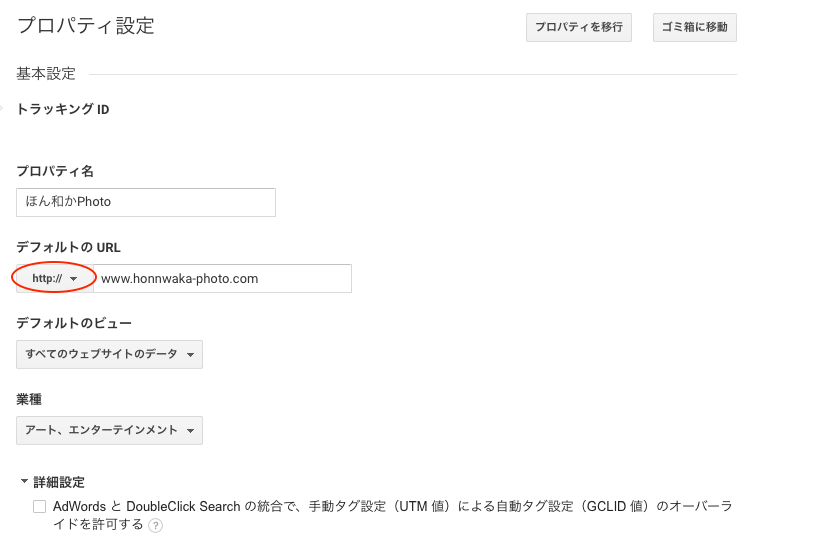This screenshot has height=552, width=830.
Task: Select the 基本設定 section heading
Action: tap(46, 74)
